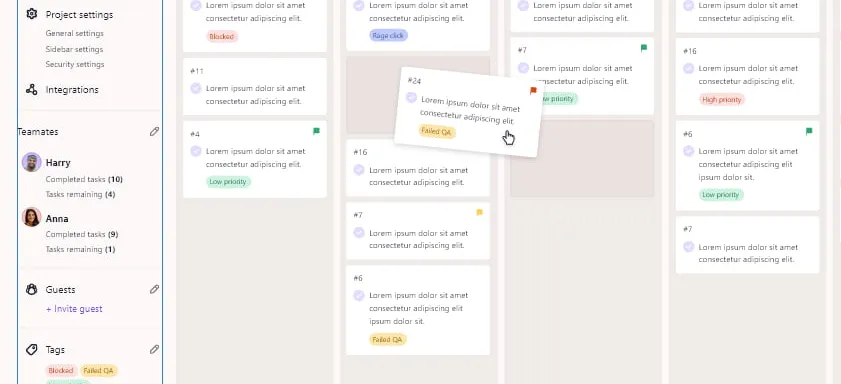Click the Failed QA tag in sidebar Tags
This screenshot has width=841, height=384.
coord(99,371)
